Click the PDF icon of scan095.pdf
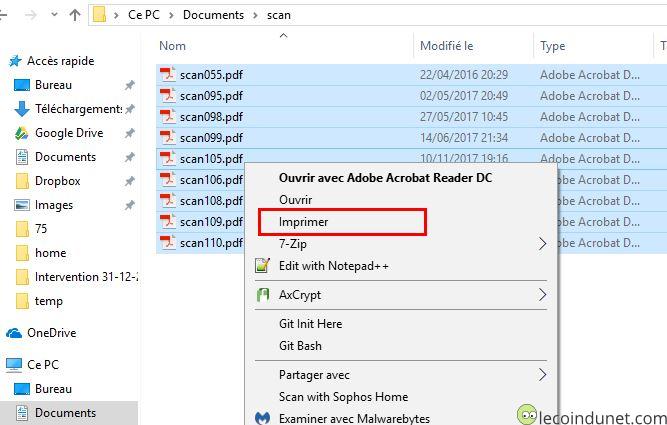Viewport: 667px width, 425px height. 168,95
